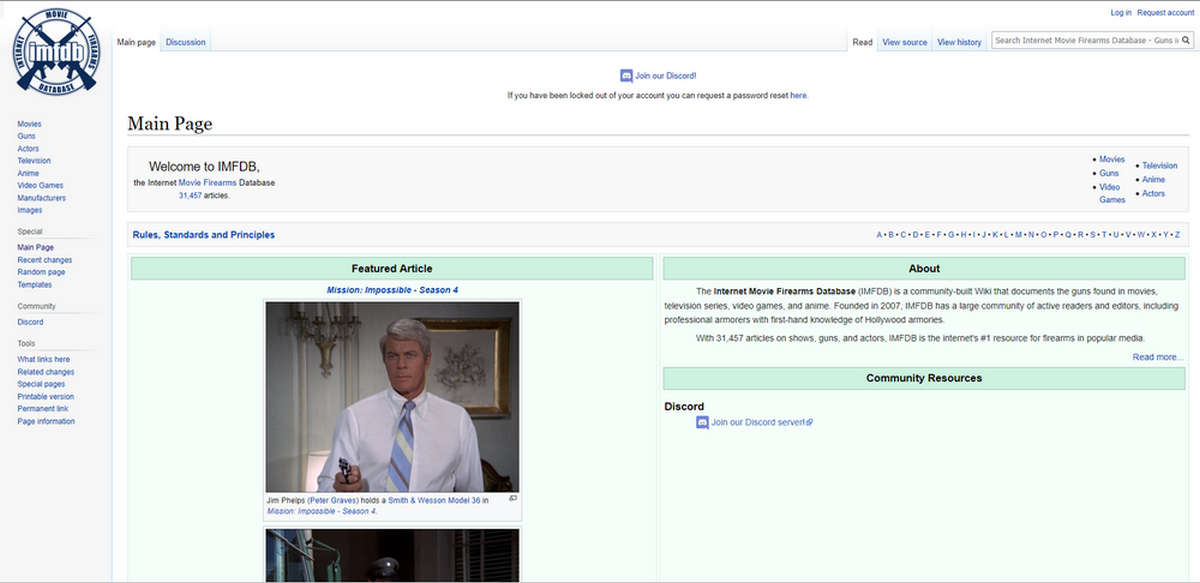Viewport: 1200px width, 583px height.
Task: Click the Discord icon in the top banner
Action: 626,76
